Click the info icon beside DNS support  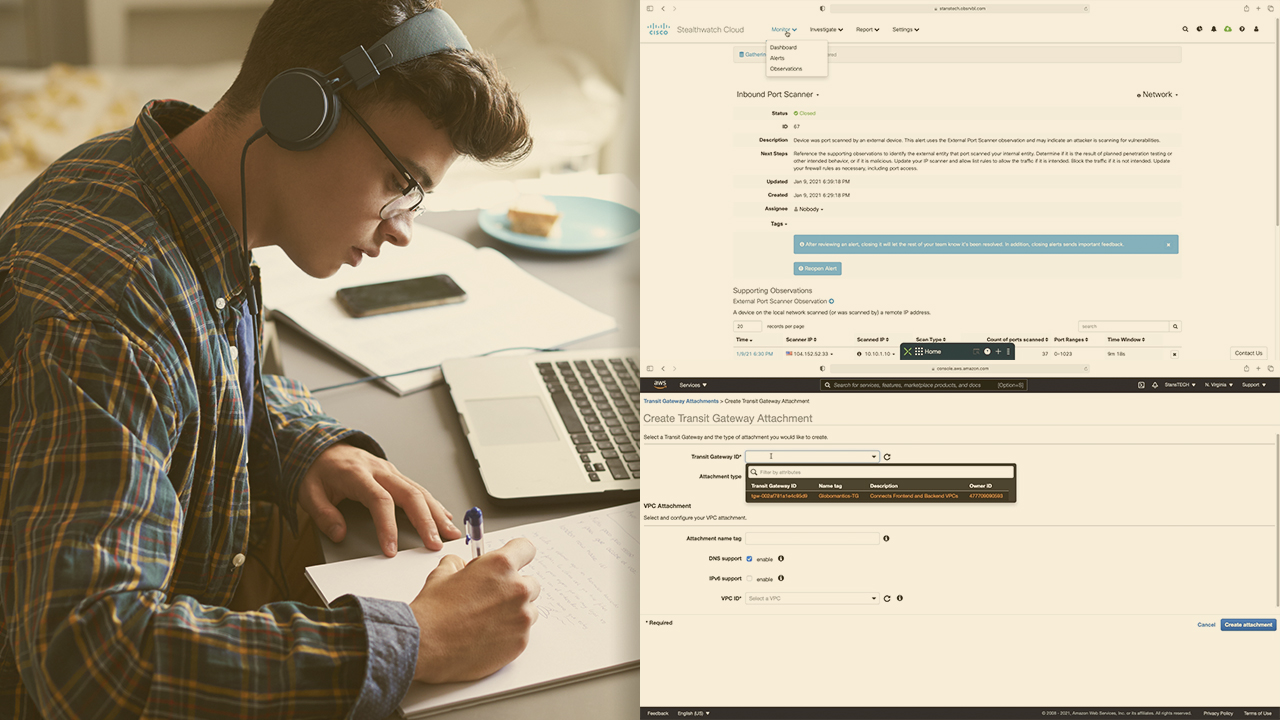pyautogui.click(x=781, y=559)
